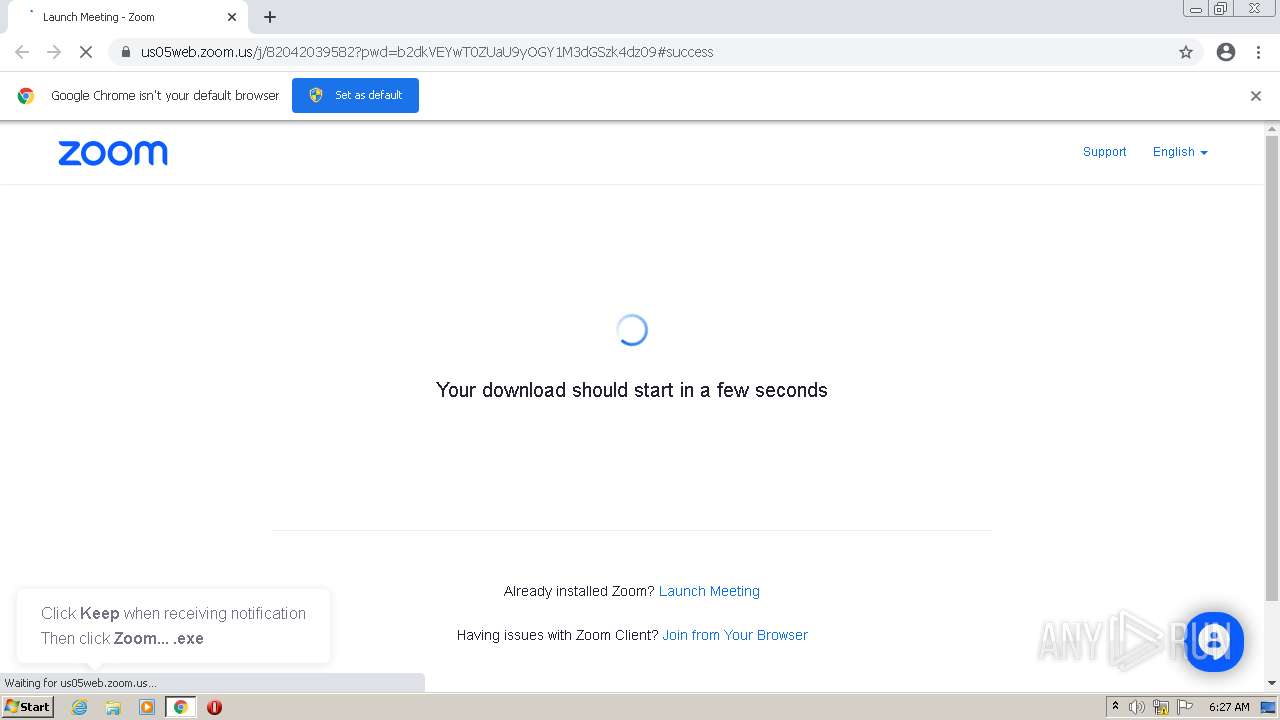Click the network tray icon
The width and height of the screenshot is (1280, 720).
pyautogui.click(x=1162, y=707)
